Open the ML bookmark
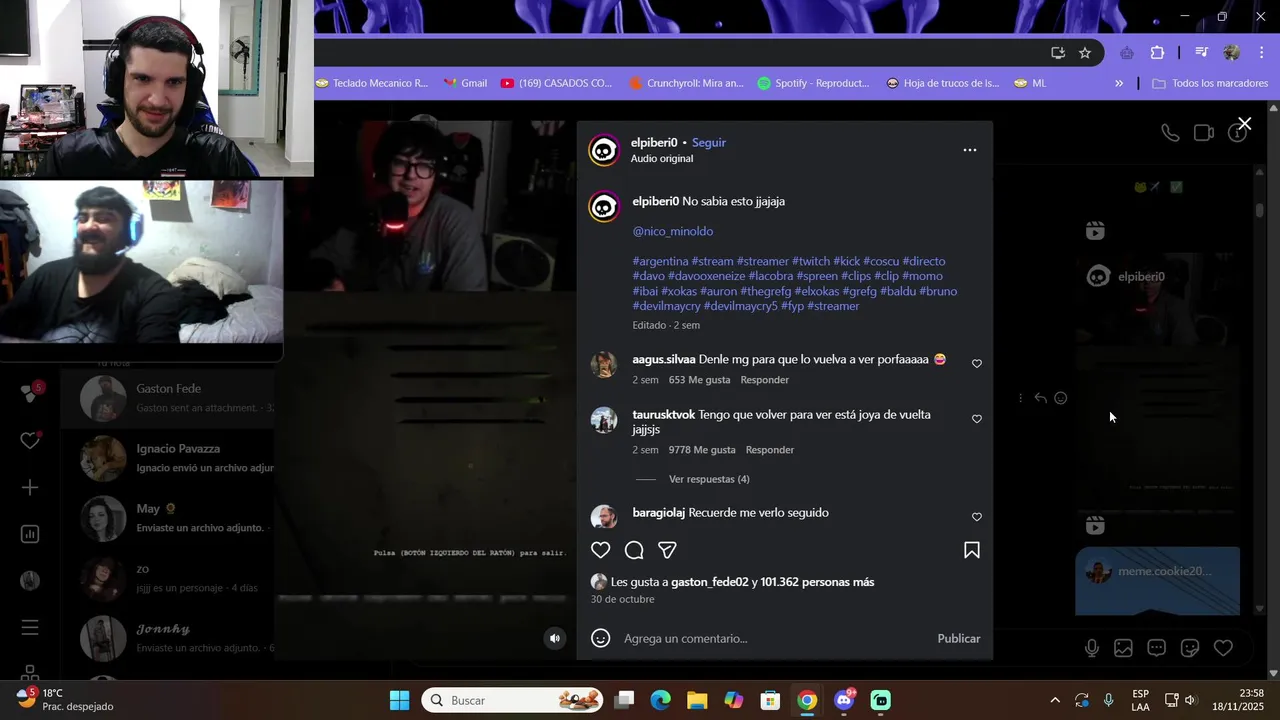 pos(1030,84)
